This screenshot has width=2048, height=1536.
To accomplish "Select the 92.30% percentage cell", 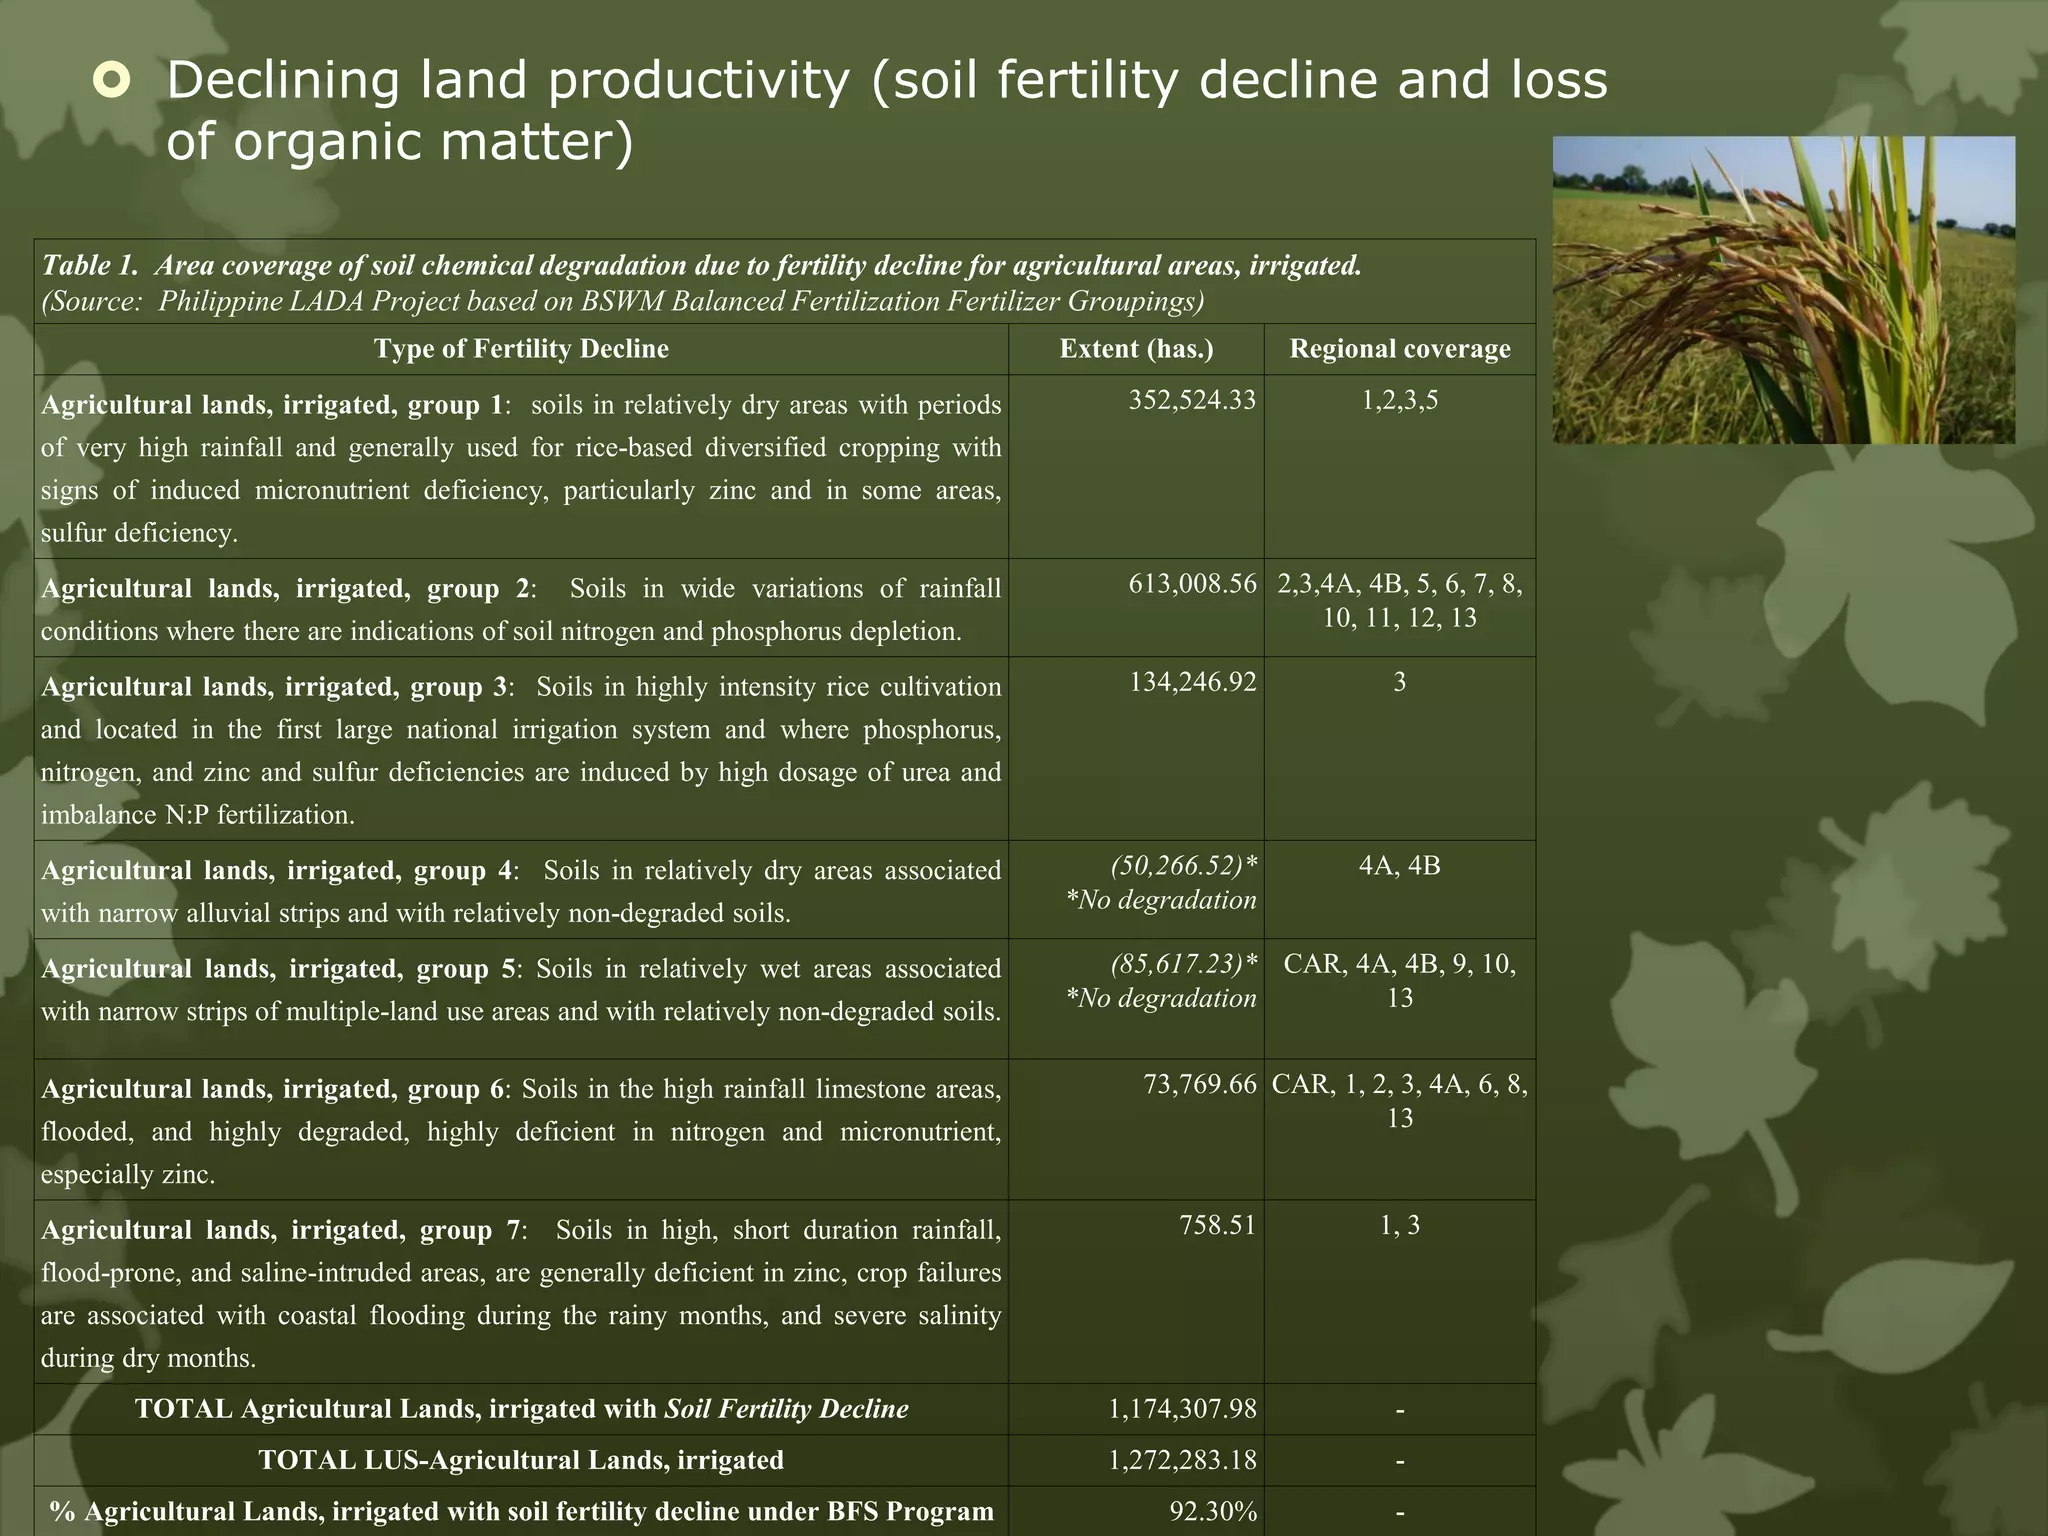I will (1212, 1512).
